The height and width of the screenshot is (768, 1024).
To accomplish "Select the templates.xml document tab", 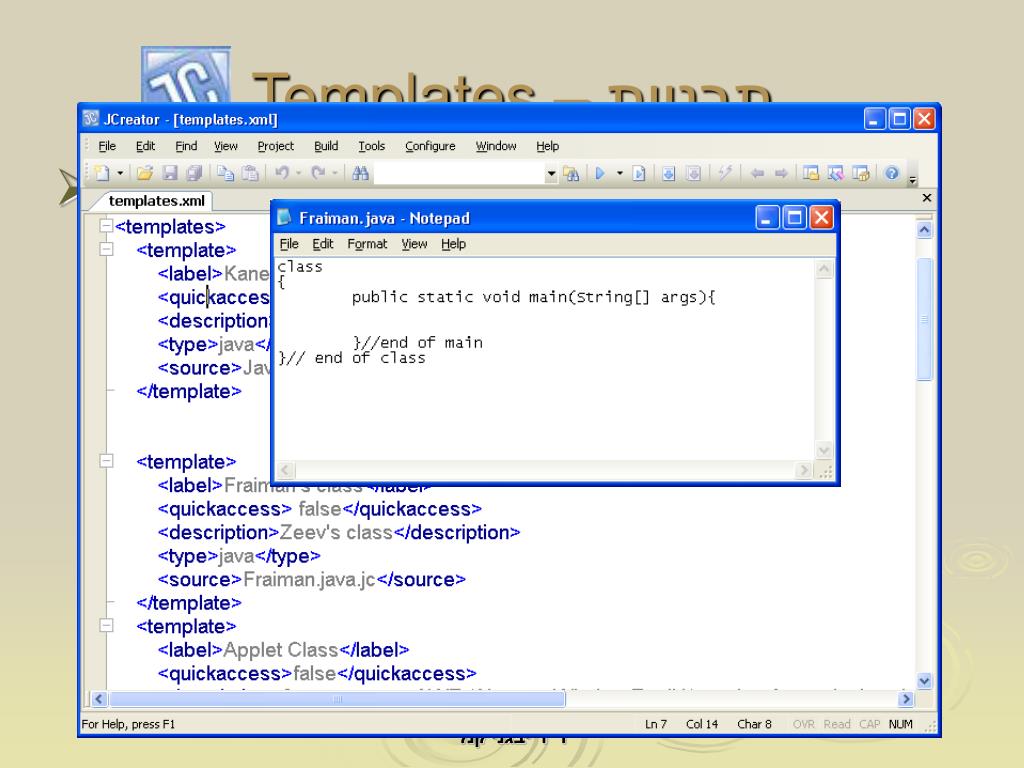I will tap(156, 200).
